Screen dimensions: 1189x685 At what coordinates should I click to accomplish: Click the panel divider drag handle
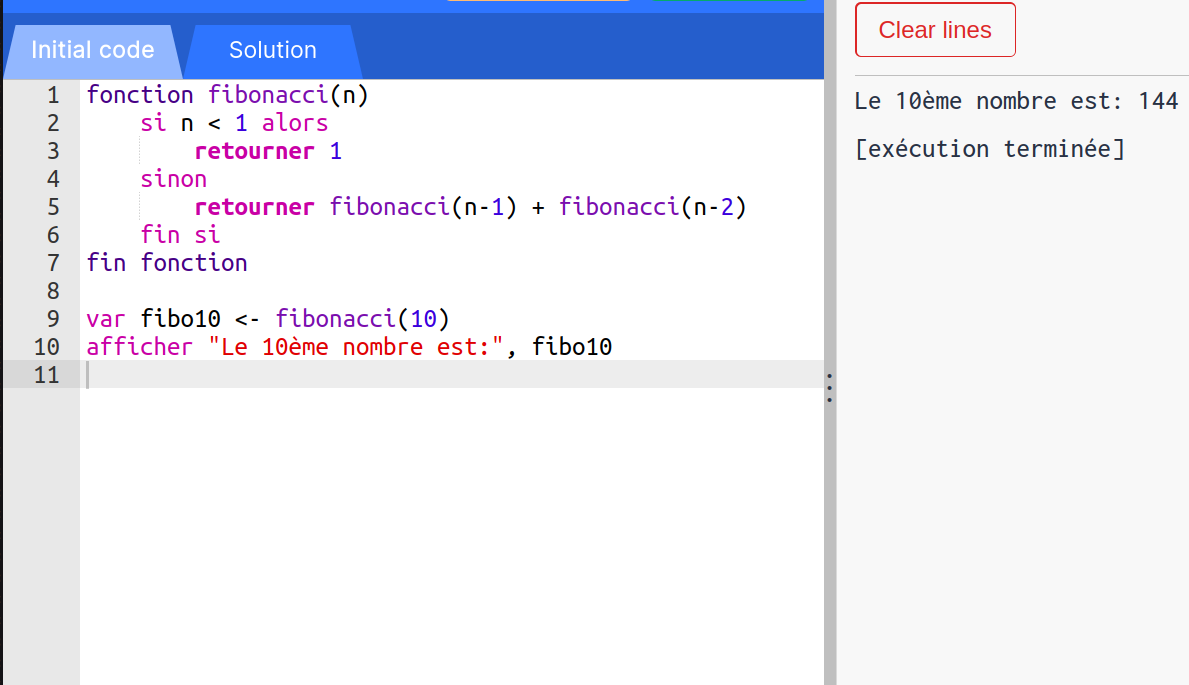pos(829,386)
